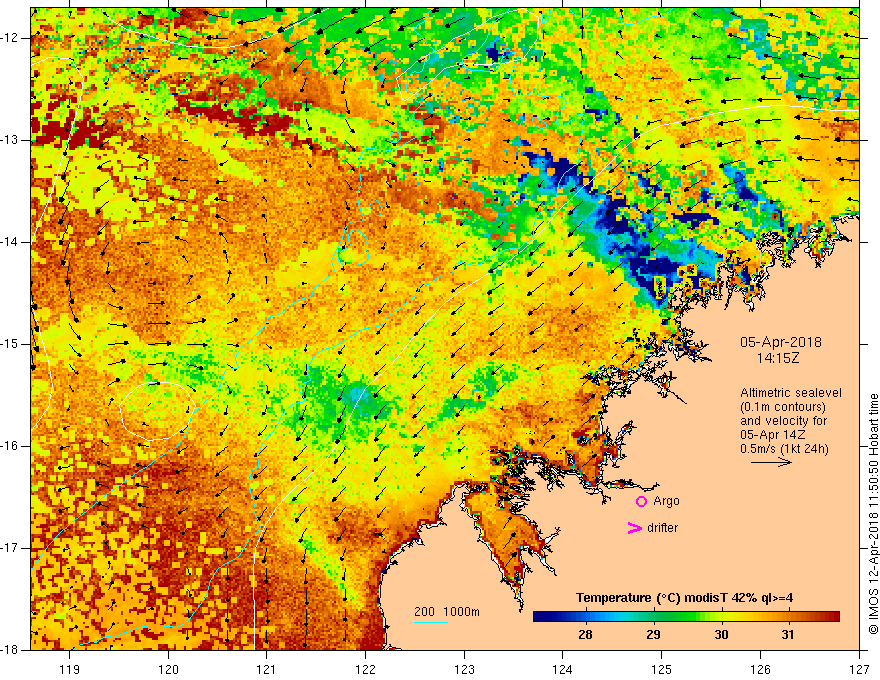Click the latitude axis label -17

coord(11,548)
